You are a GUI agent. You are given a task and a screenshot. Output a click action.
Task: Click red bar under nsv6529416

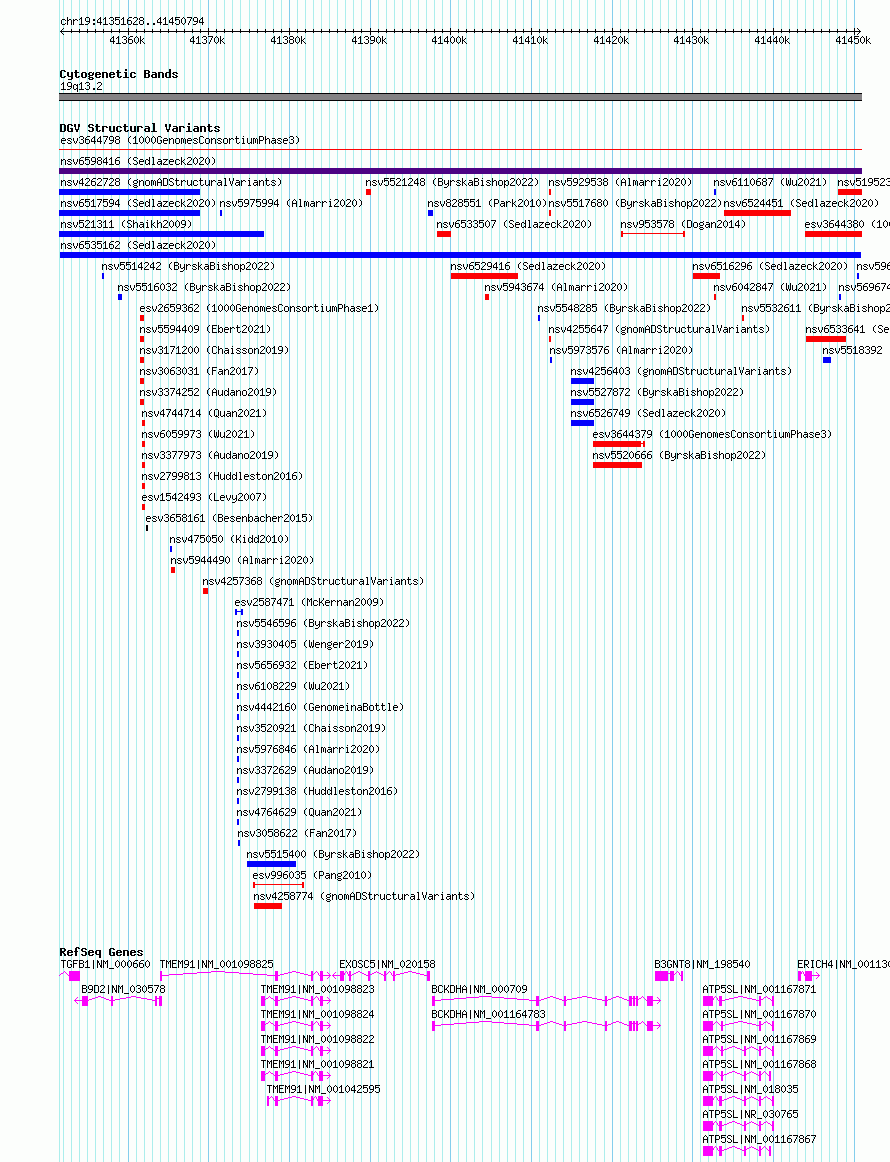coord(484,276)
